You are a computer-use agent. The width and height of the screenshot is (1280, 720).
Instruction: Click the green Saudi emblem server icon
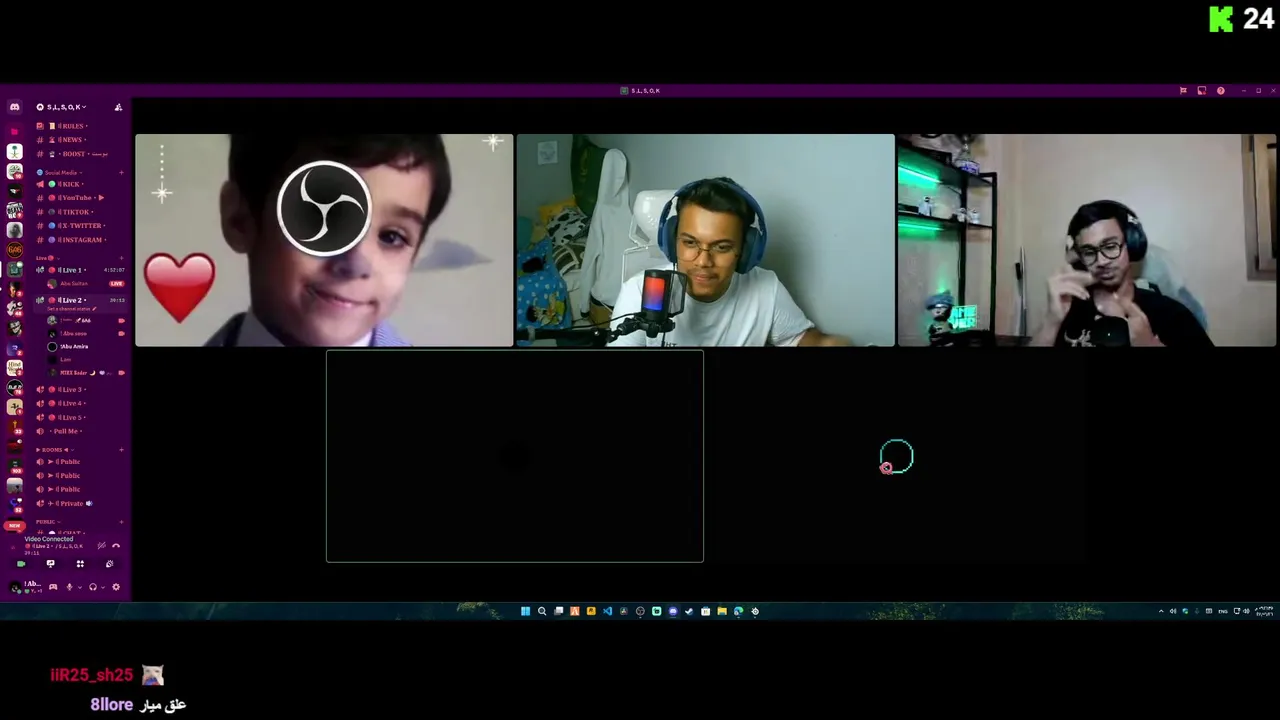pos(15,151)
